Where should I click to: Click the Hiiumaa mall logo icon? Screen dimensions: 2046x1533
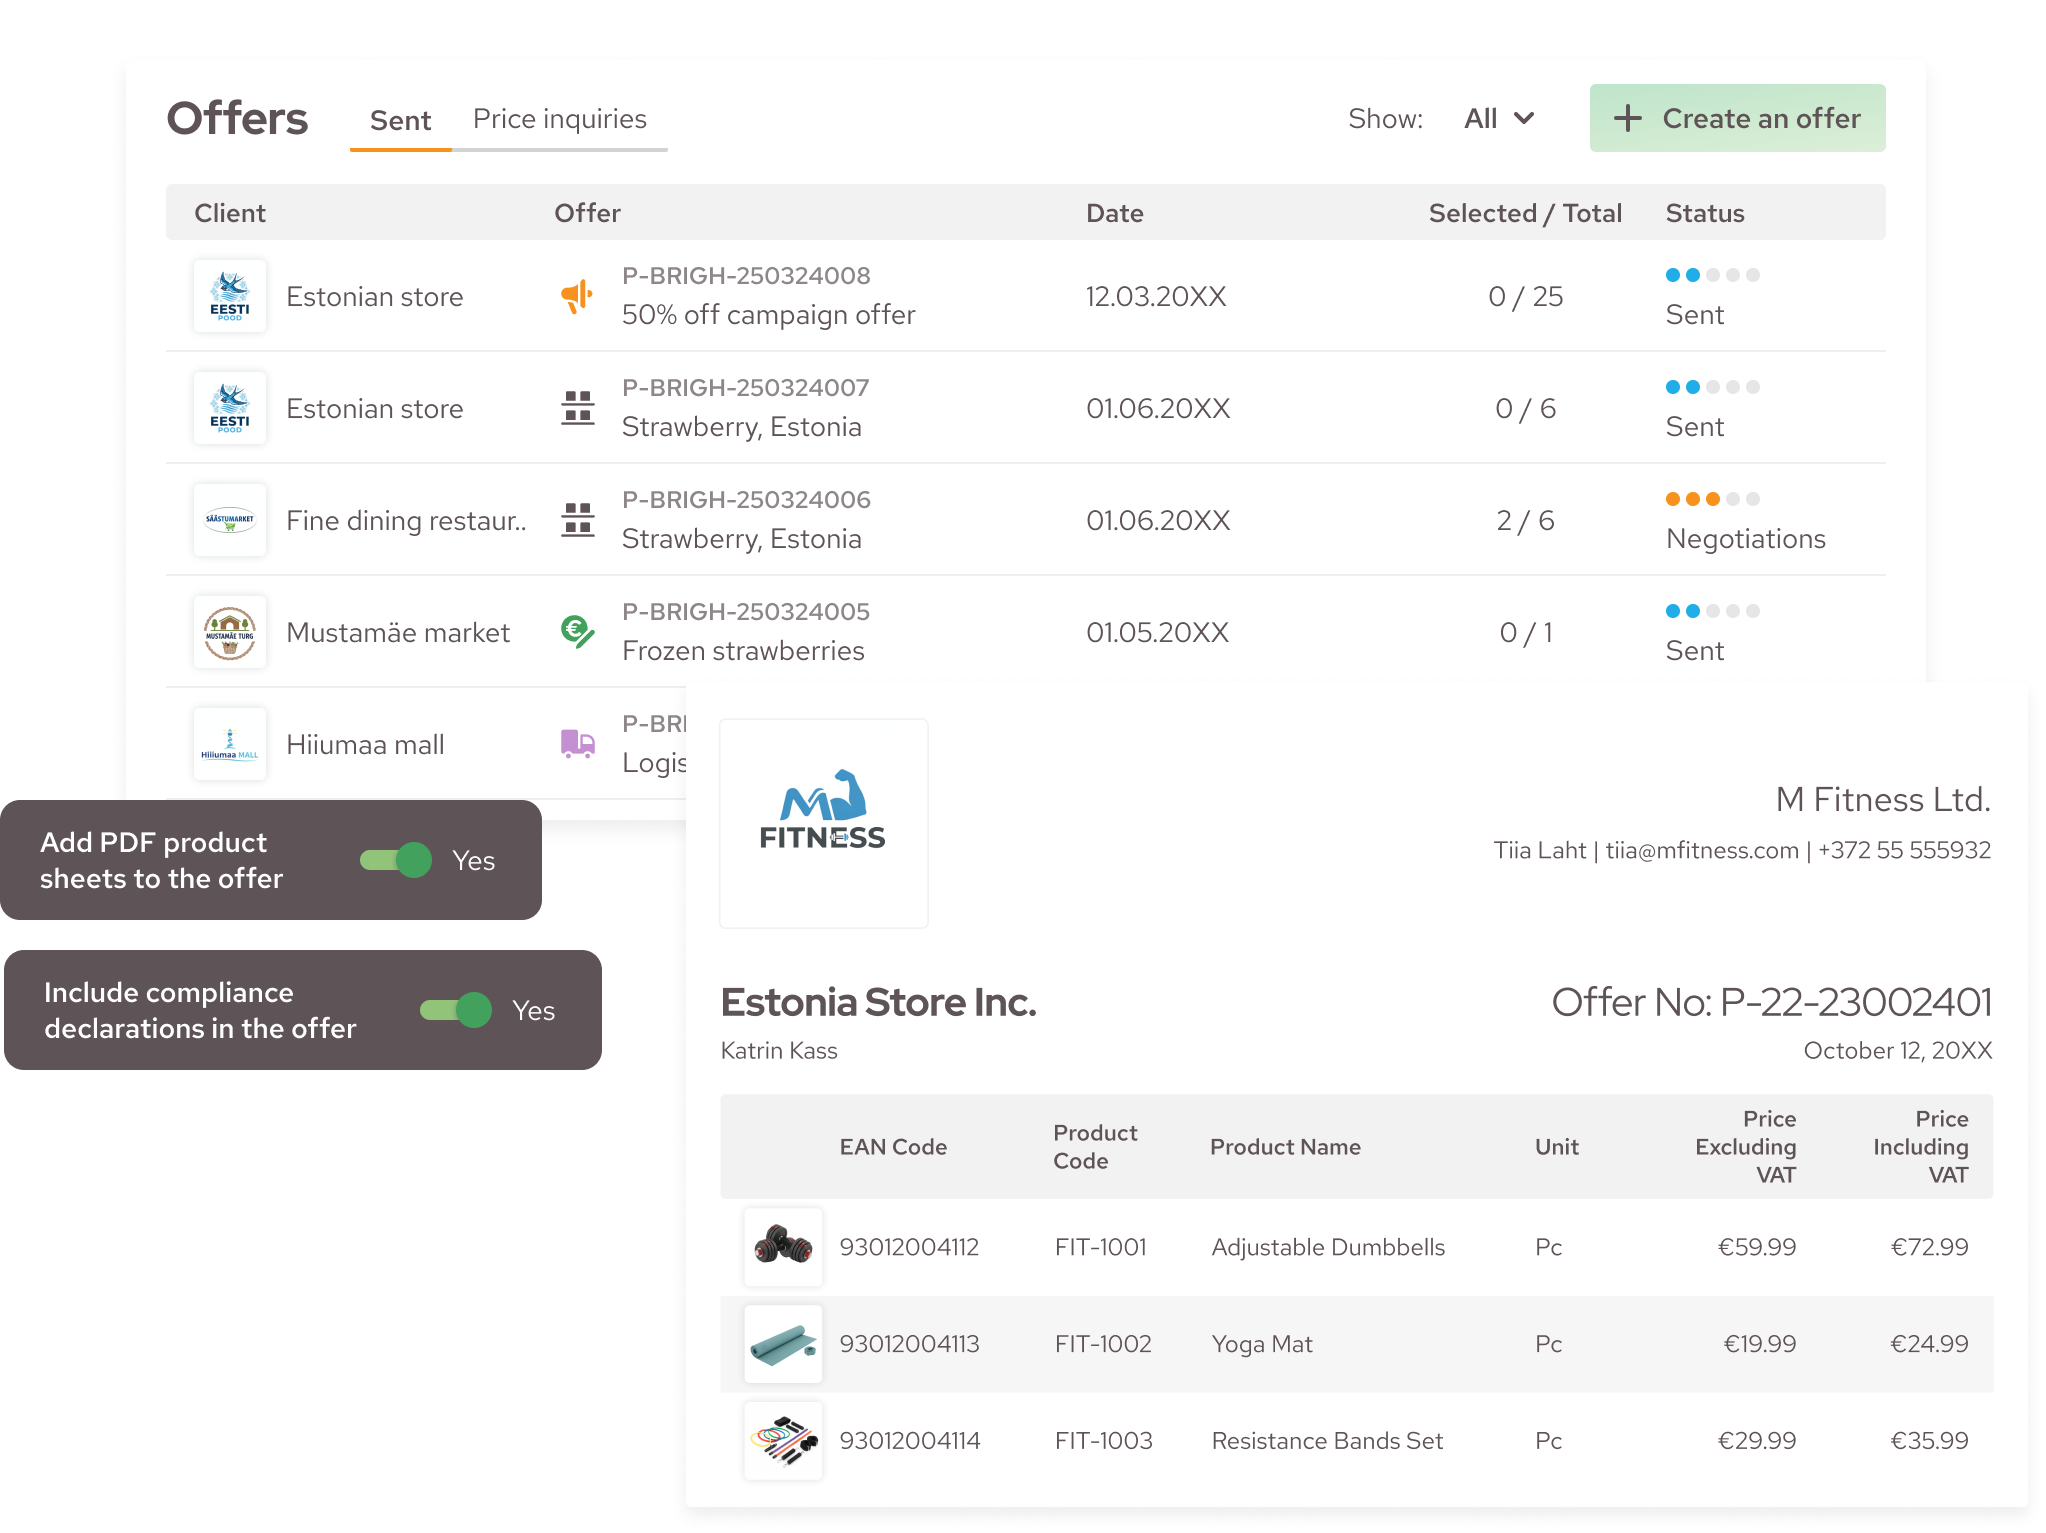230,744
